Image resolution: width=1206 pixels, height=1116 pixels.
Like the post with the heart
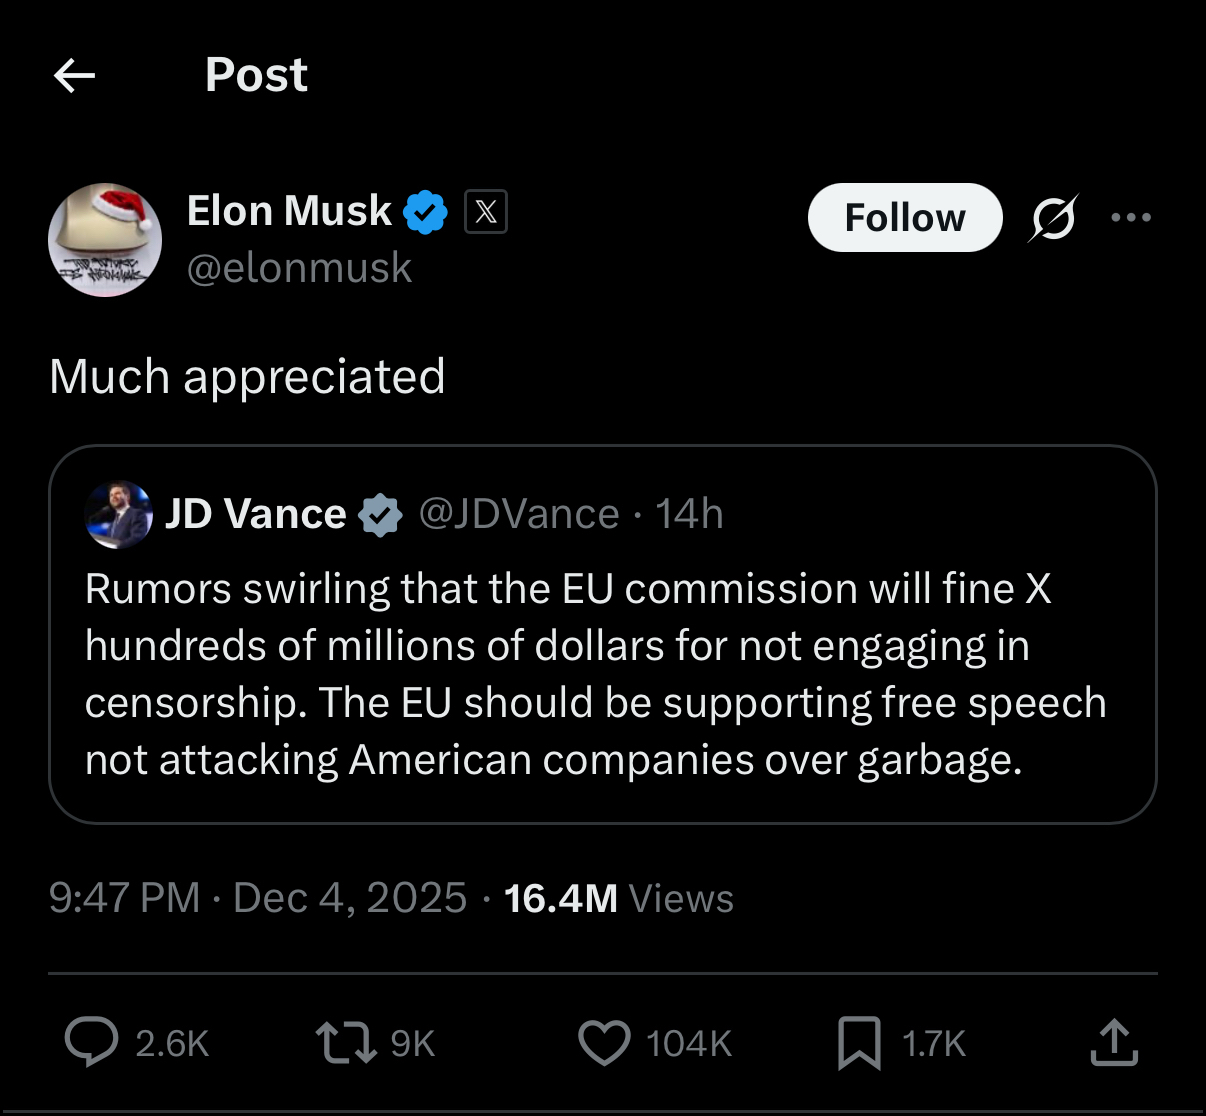[605, 1042]
